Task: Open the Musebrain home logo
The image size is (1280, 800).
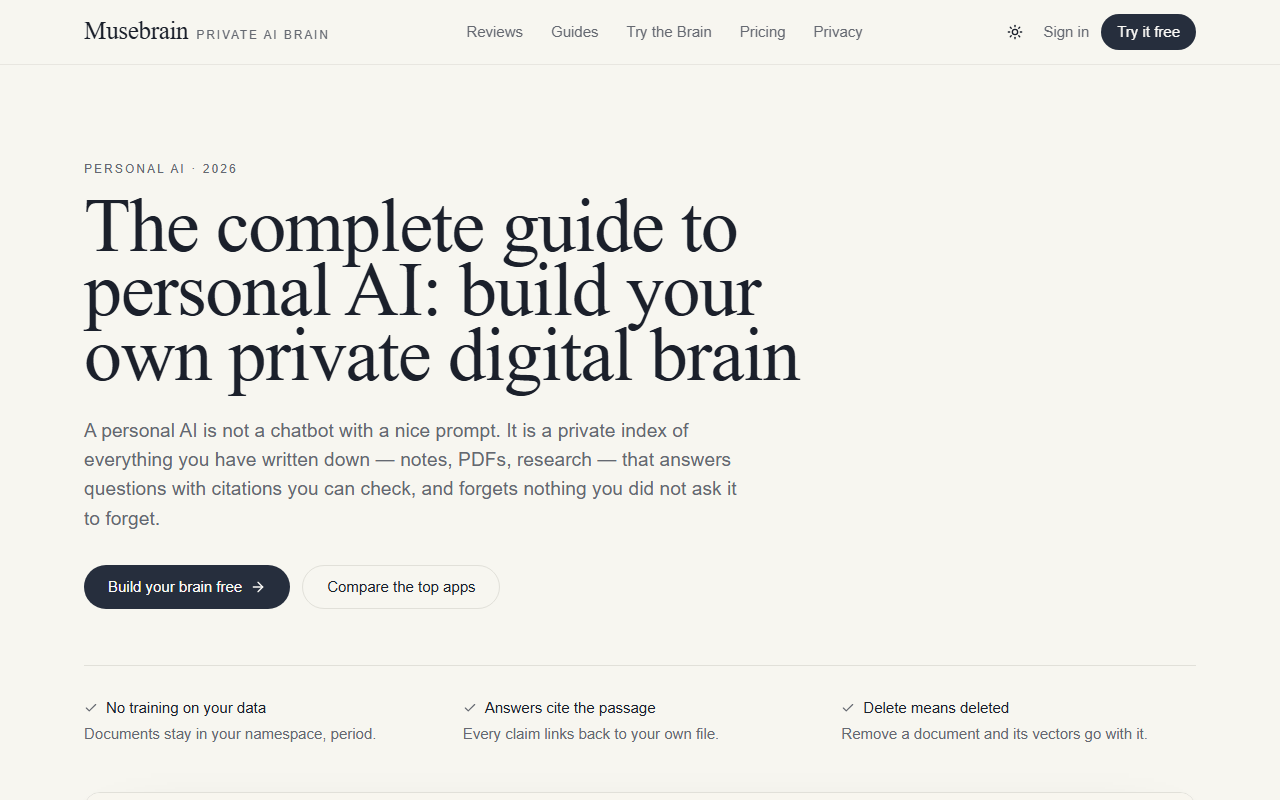Action: coord(136,31)
